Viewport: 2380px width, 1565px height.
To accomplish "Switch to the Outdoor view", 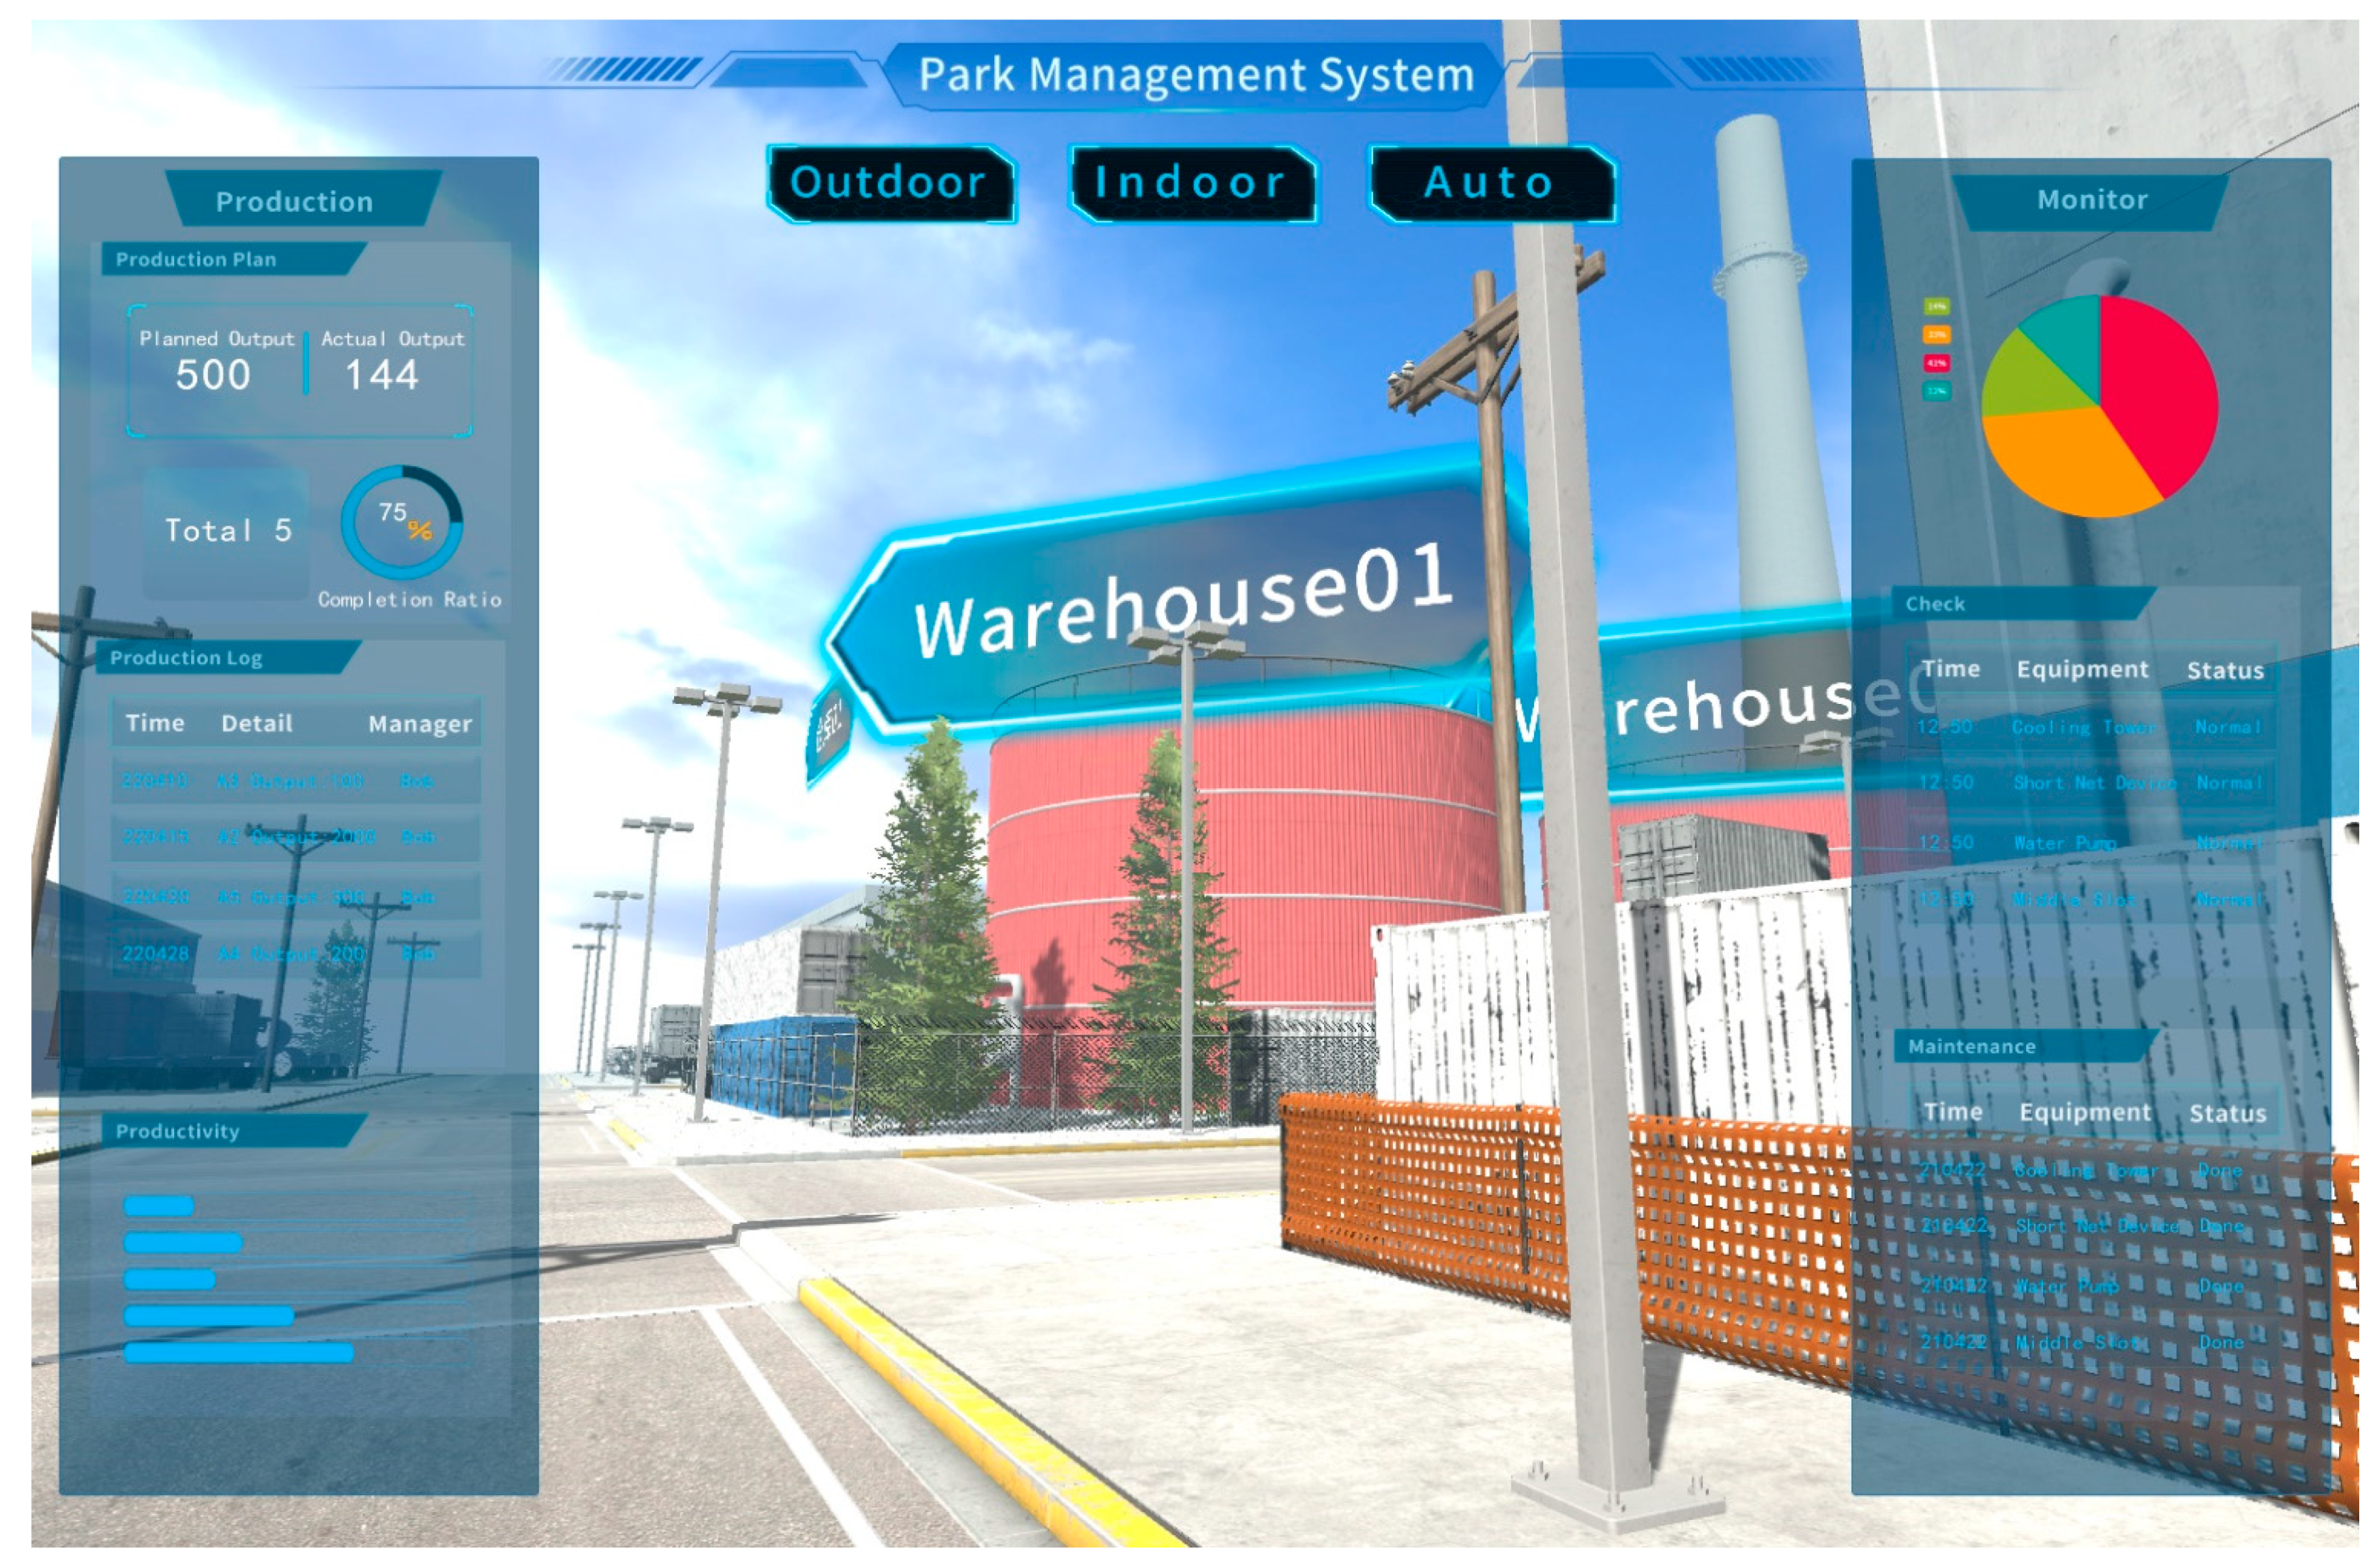I will tap(889, 184).
